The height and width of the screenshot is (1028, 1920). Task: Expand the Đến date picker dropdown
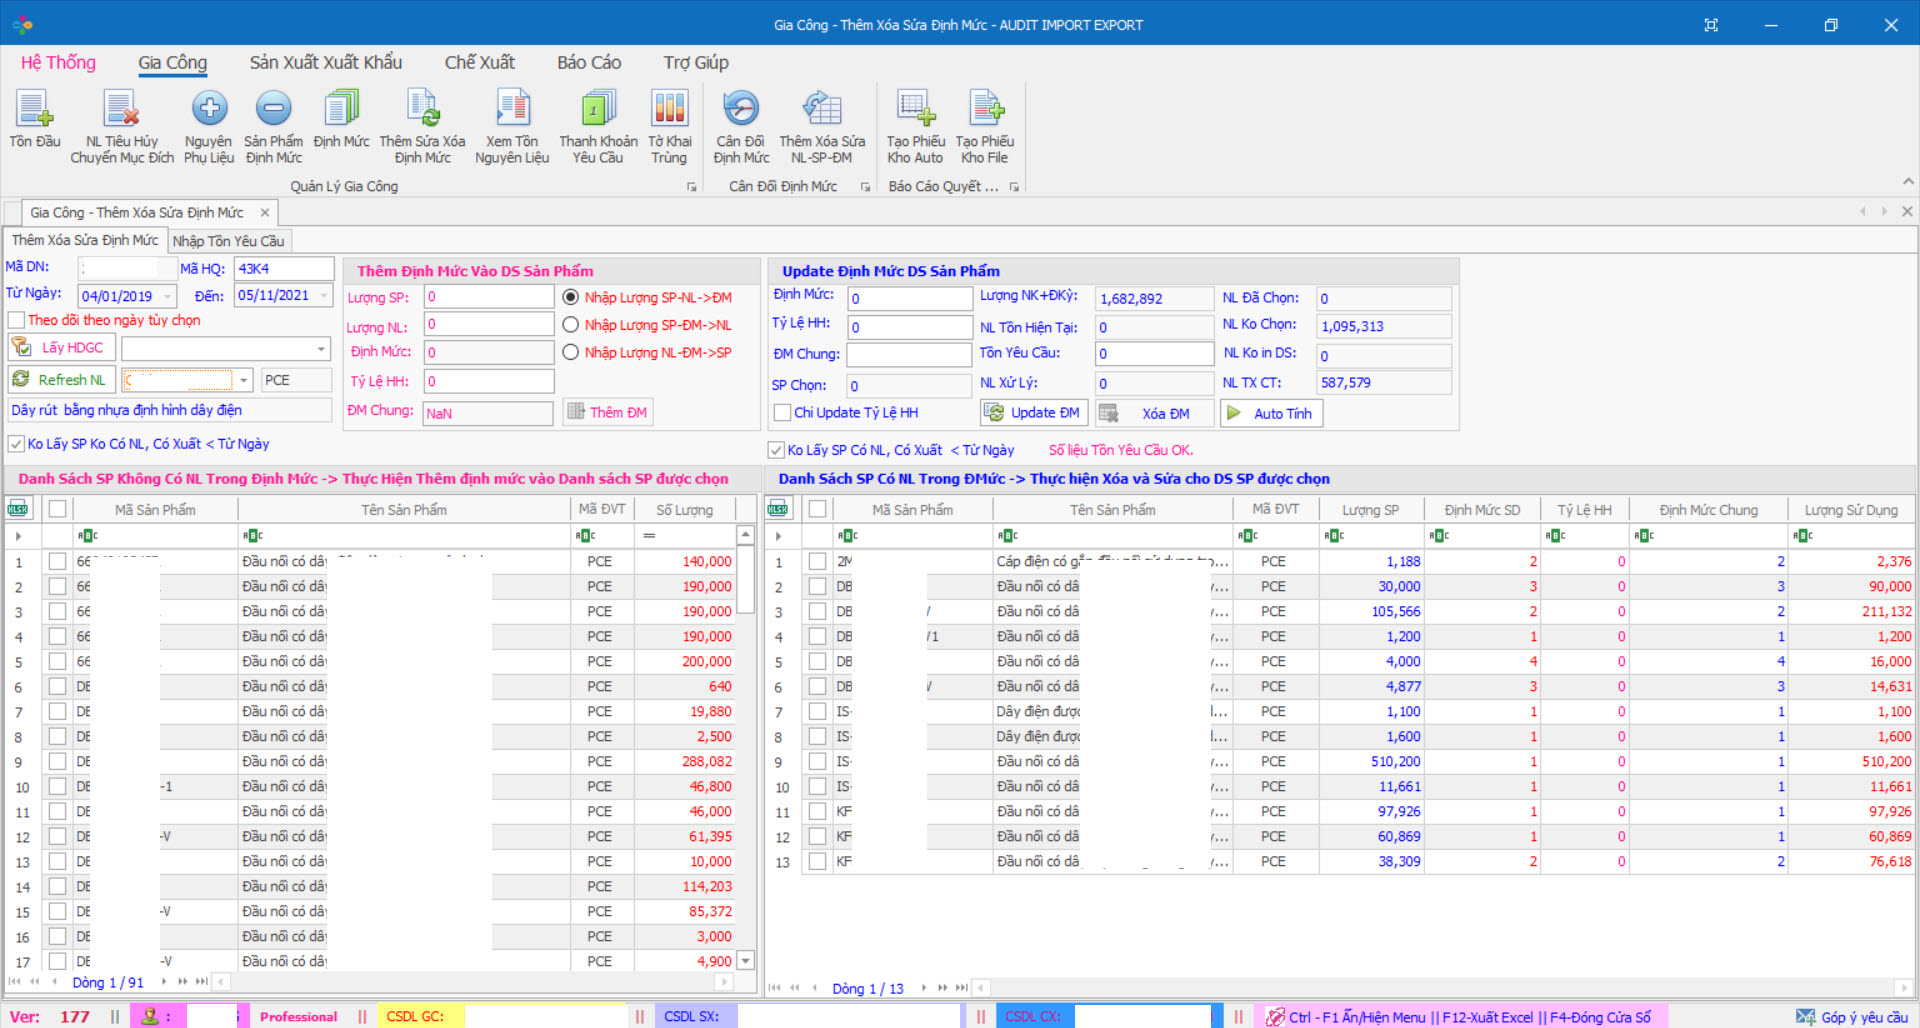[x=323, y=296]
